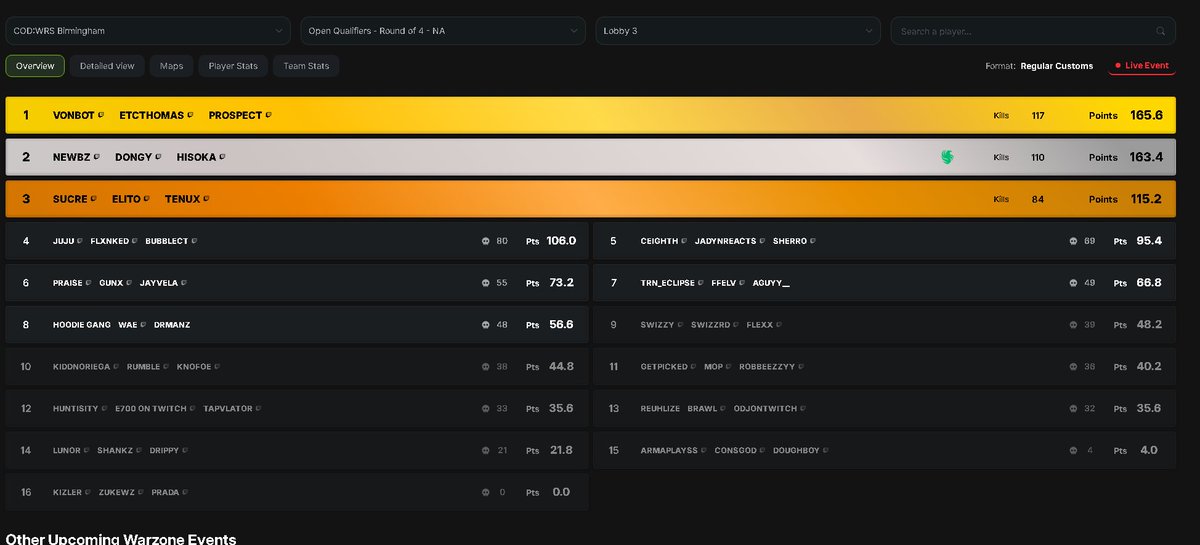
Task: Open HISOKA's Twitch icon
Action: point(222,157)
